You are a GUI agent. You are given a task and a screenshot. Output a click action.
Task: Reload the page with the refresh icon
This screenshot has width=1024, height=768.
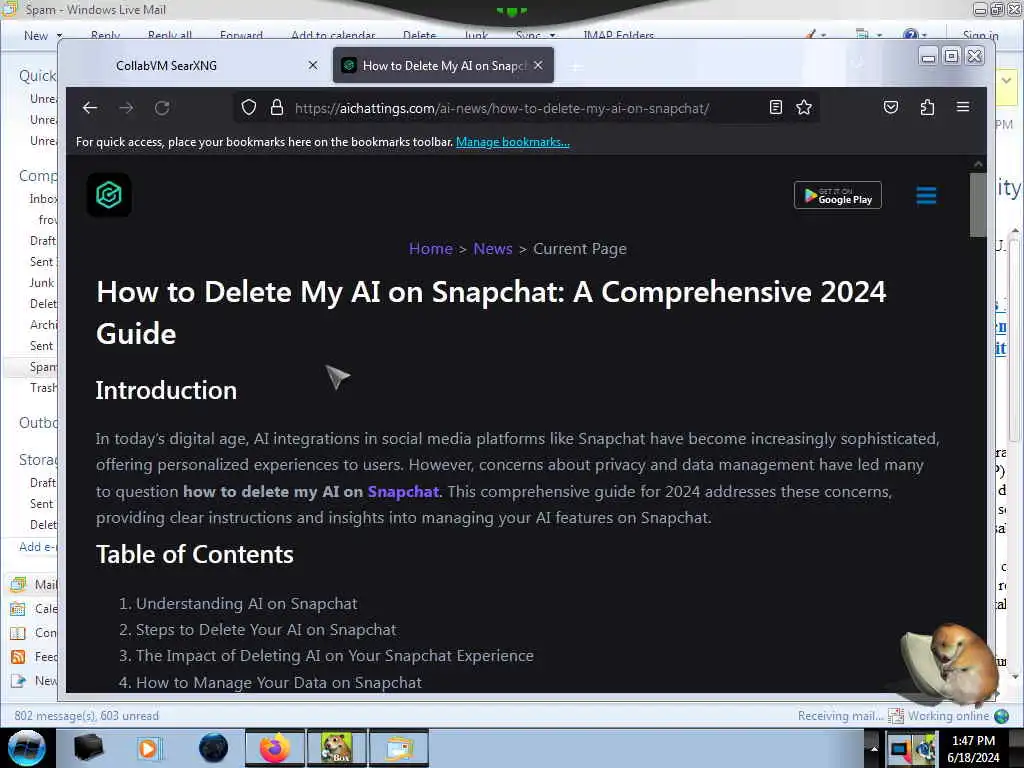[162, 108]
